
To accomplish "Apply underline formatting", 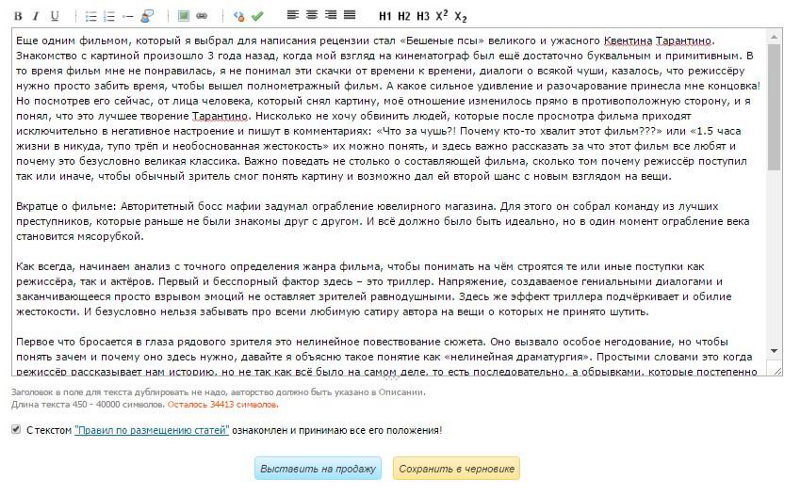I will pyautogui.click(x=54, y=16).
